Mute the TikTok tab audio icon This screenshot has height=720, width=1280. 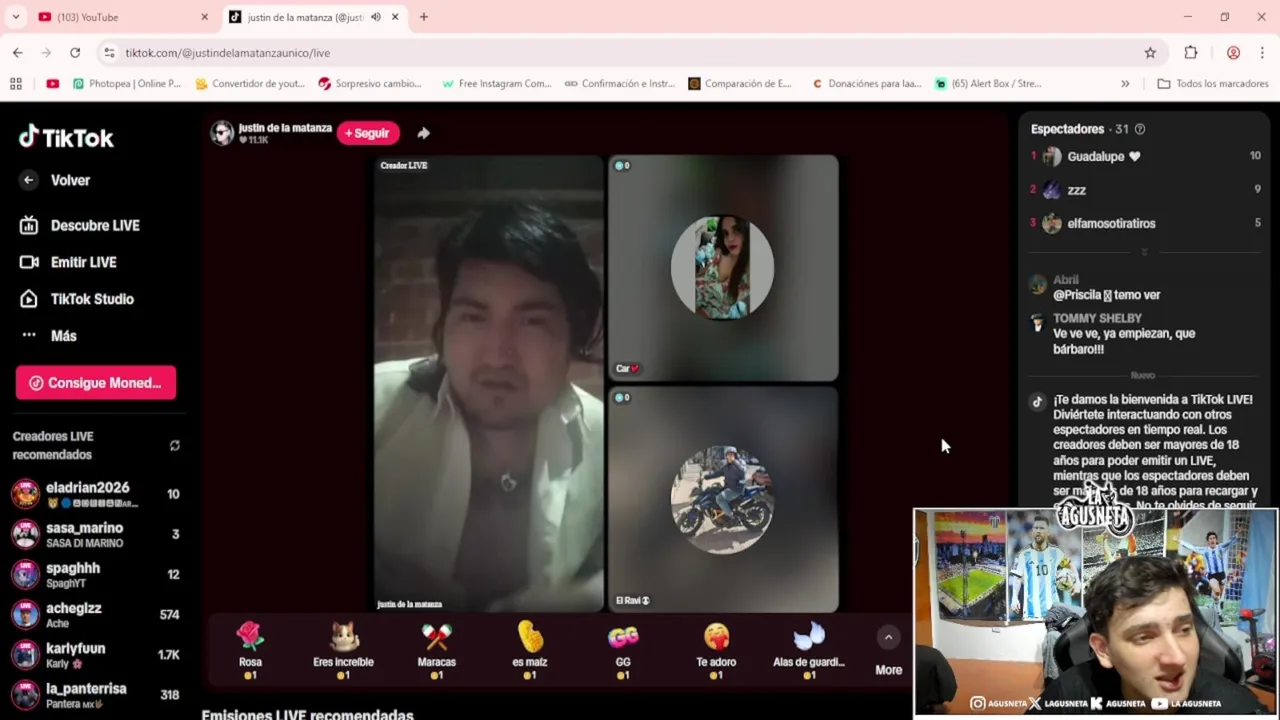click(x=376, y=17)
